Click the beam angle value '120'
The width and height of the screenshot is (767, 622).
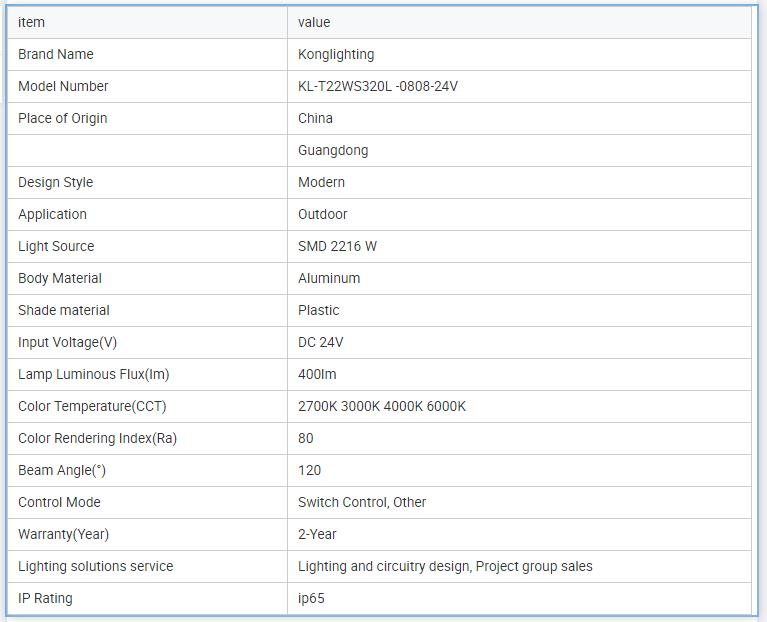309,470
